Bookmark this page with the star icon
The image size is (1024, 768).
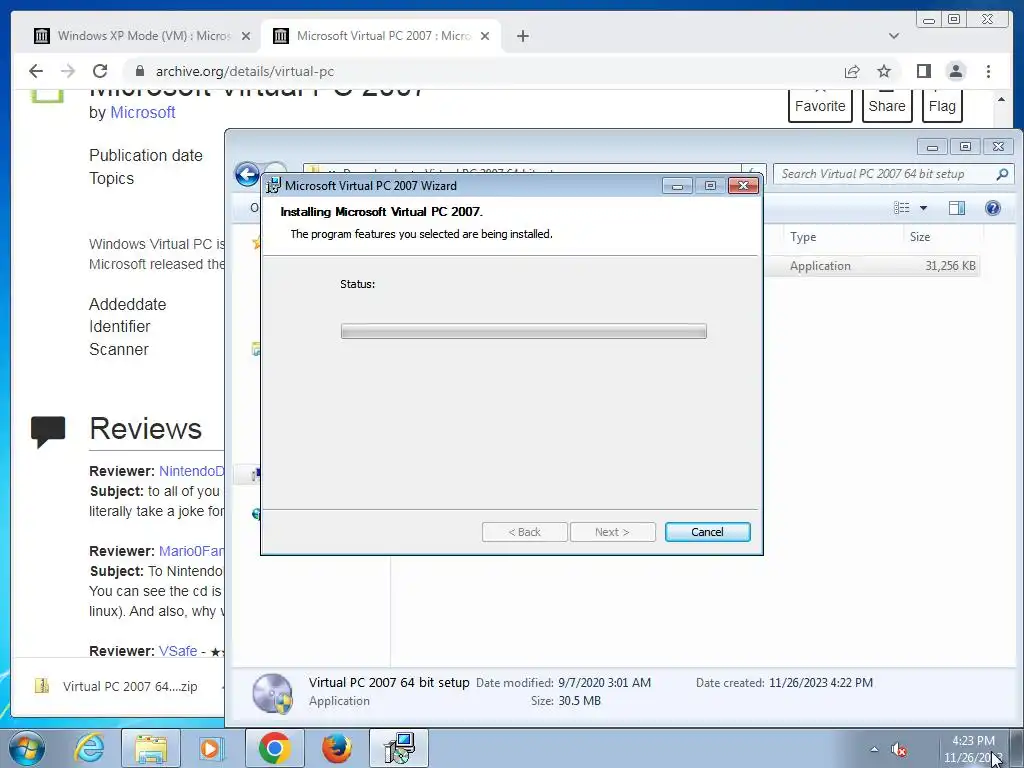click(884, 71)
